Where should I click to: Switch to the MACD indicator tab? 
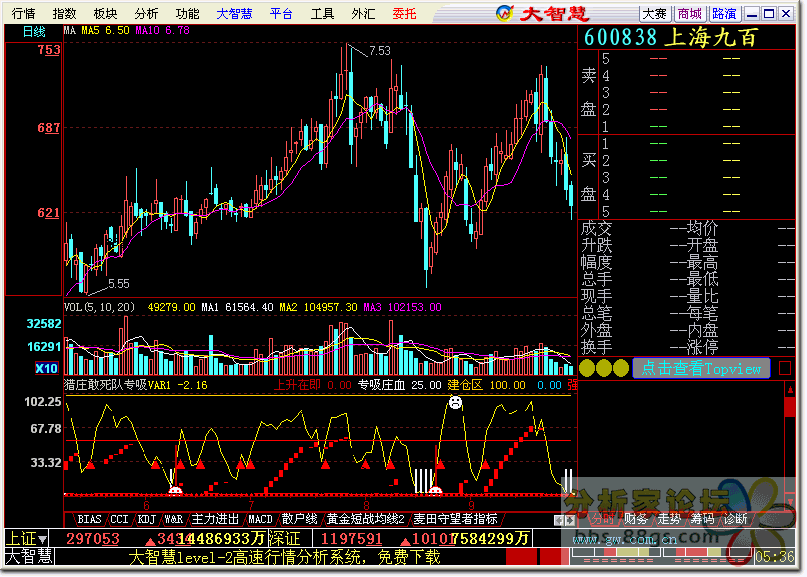pos(260,519)
